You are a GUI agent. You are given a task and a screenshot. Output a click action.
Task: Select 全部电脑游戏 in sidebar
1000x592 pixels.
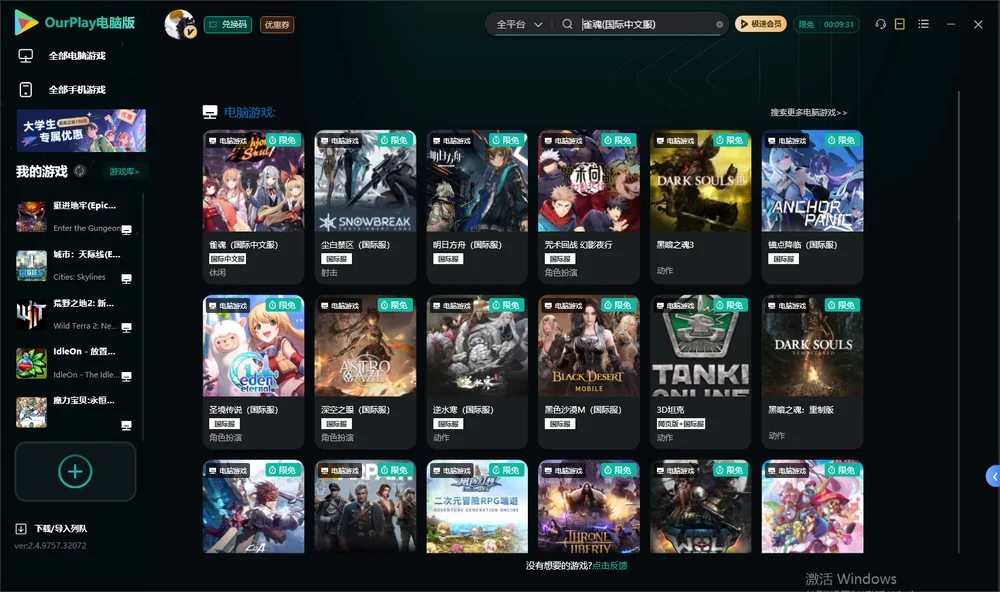click(x=77, y=56)
